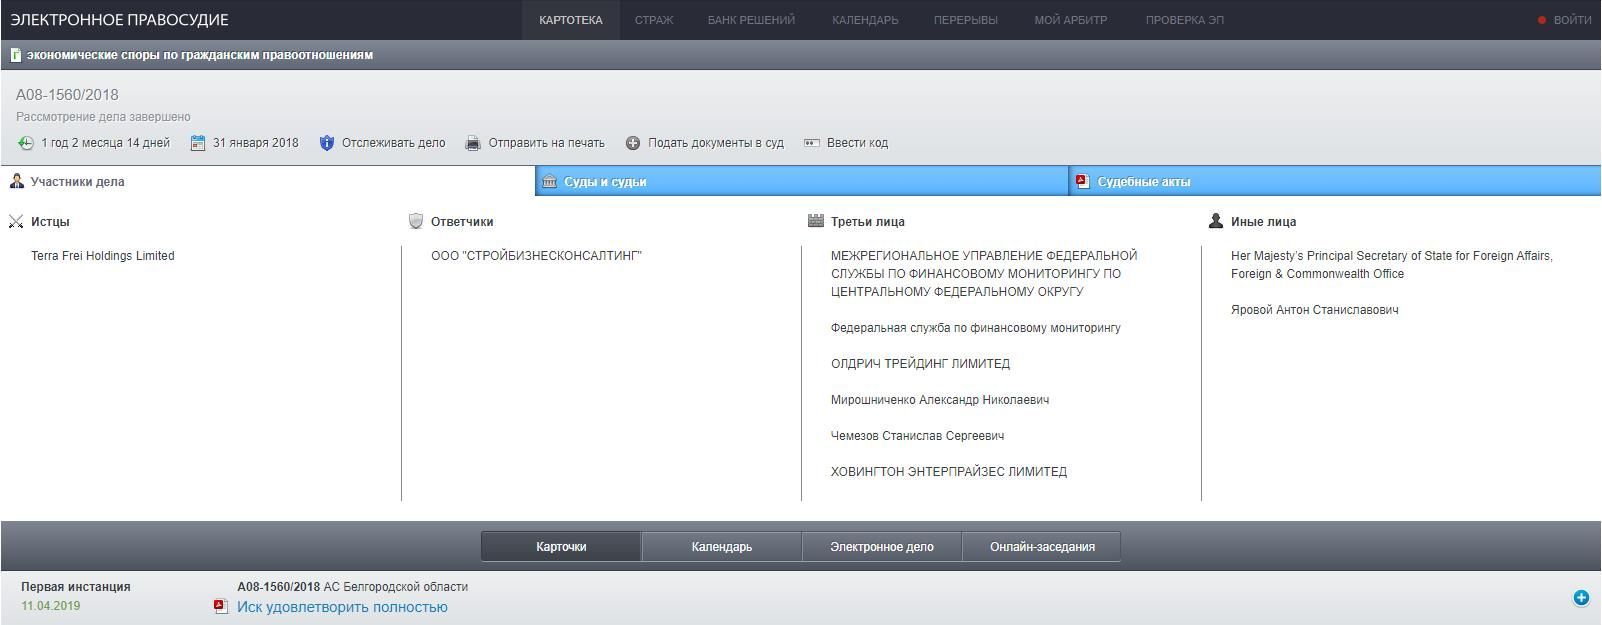Select the Участники дела tab
The image size is (1602, 625).
coord(267,181)
